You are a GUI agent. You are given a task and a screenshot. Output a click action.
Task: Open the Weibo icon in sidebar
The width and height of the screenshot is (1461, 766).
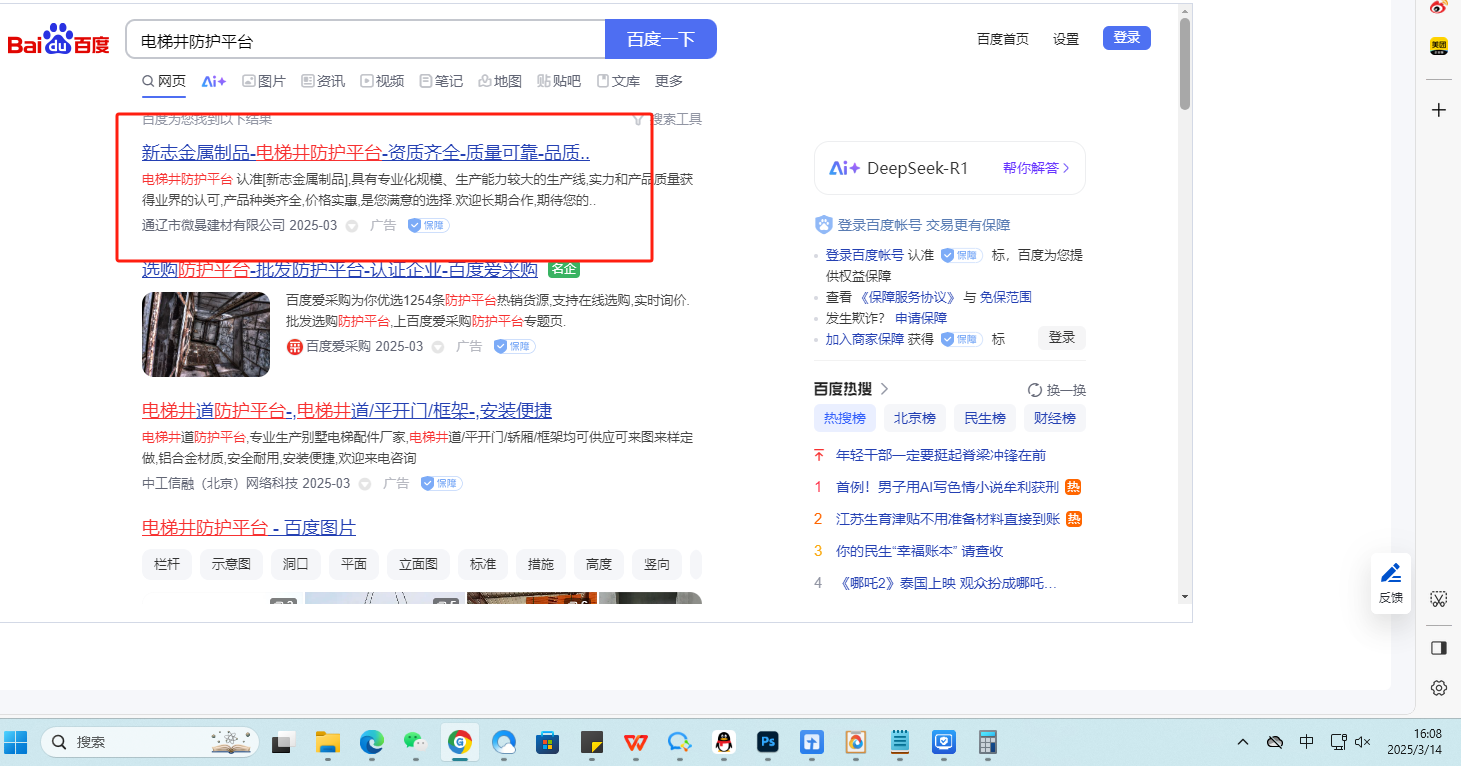coord(1438,8)
